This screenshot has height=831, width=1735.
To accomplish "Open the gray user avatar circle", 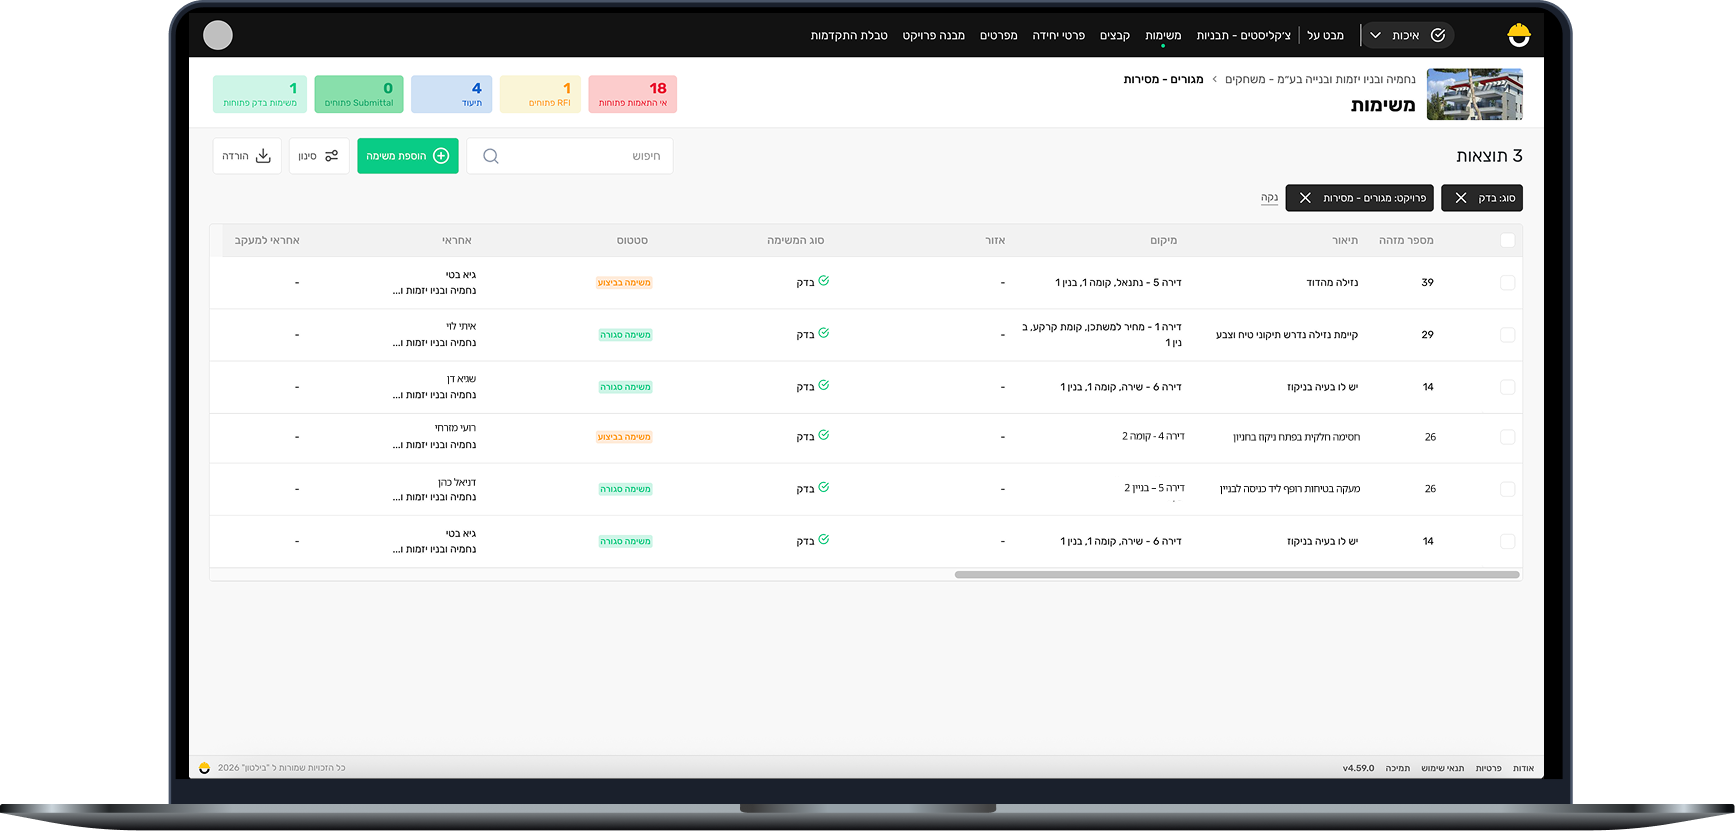I will pos(218,36).
